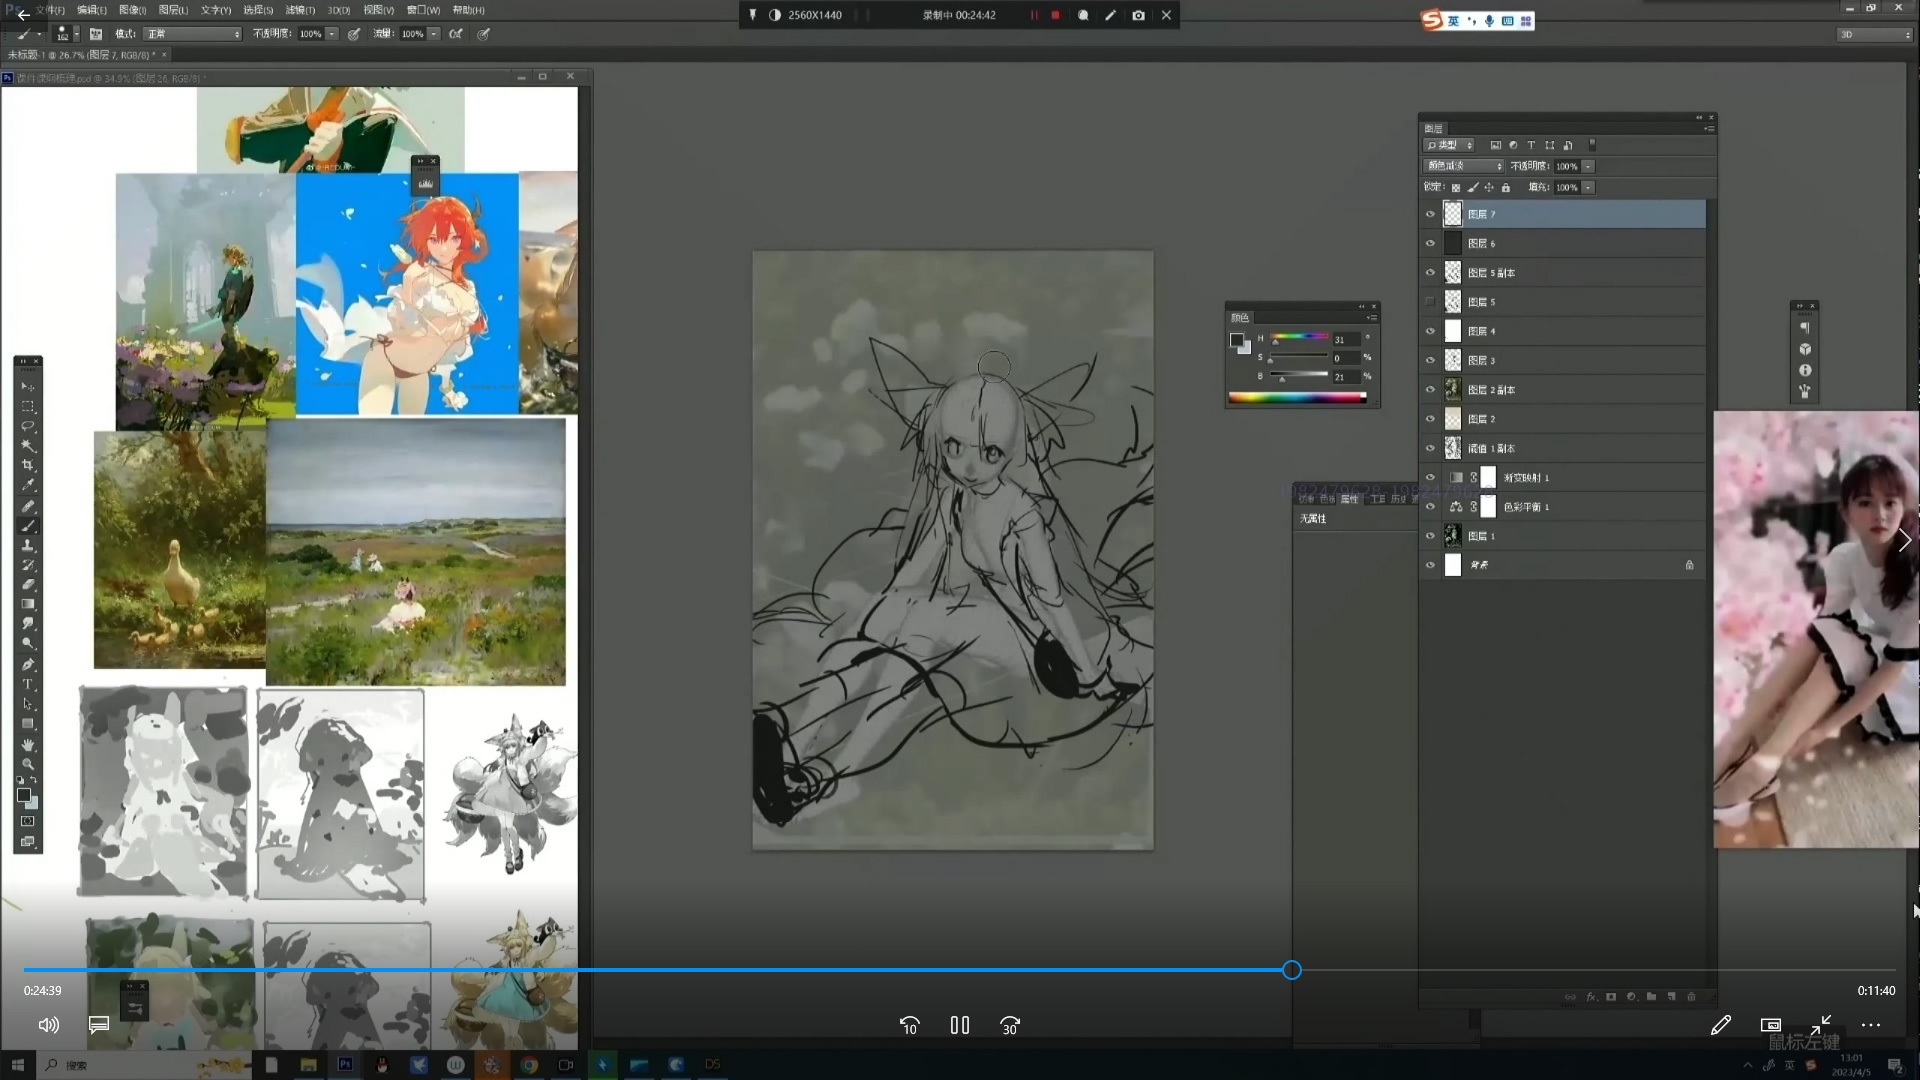
Task: Open the 窗口(W) menu
Action: point(423,10)
